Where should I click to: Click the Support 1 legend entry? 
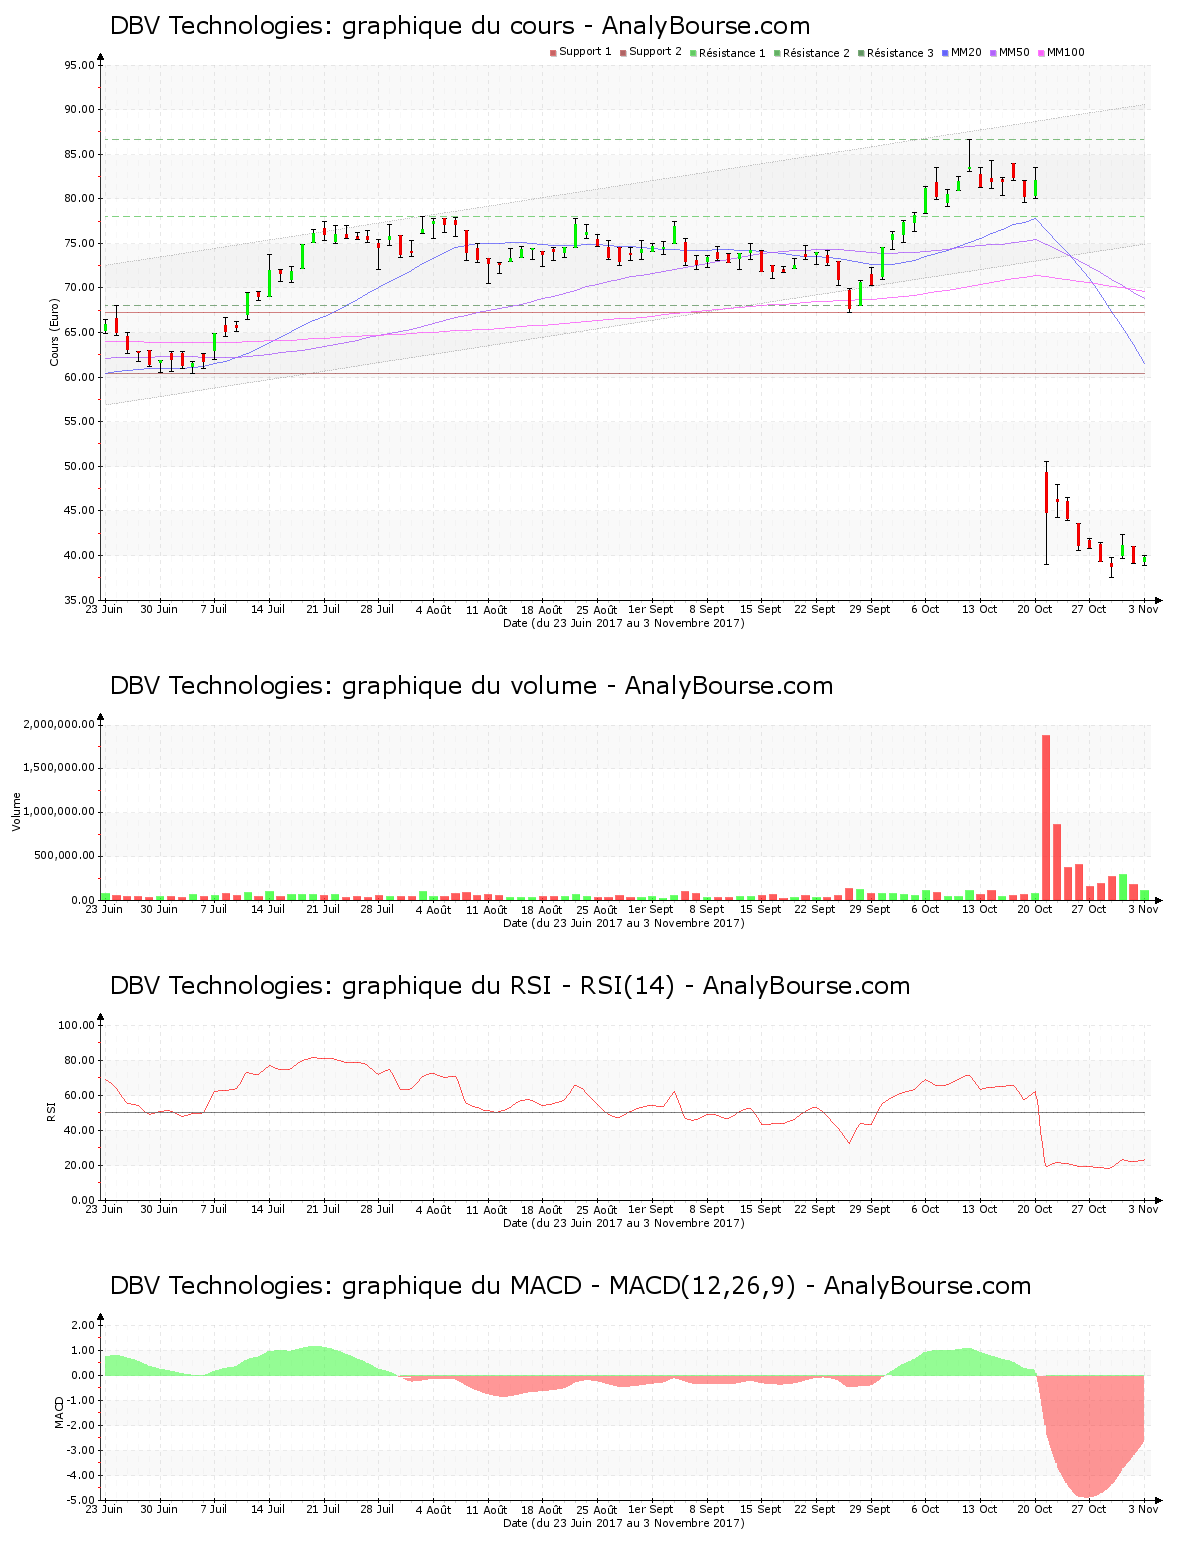(x=580, y=52)
